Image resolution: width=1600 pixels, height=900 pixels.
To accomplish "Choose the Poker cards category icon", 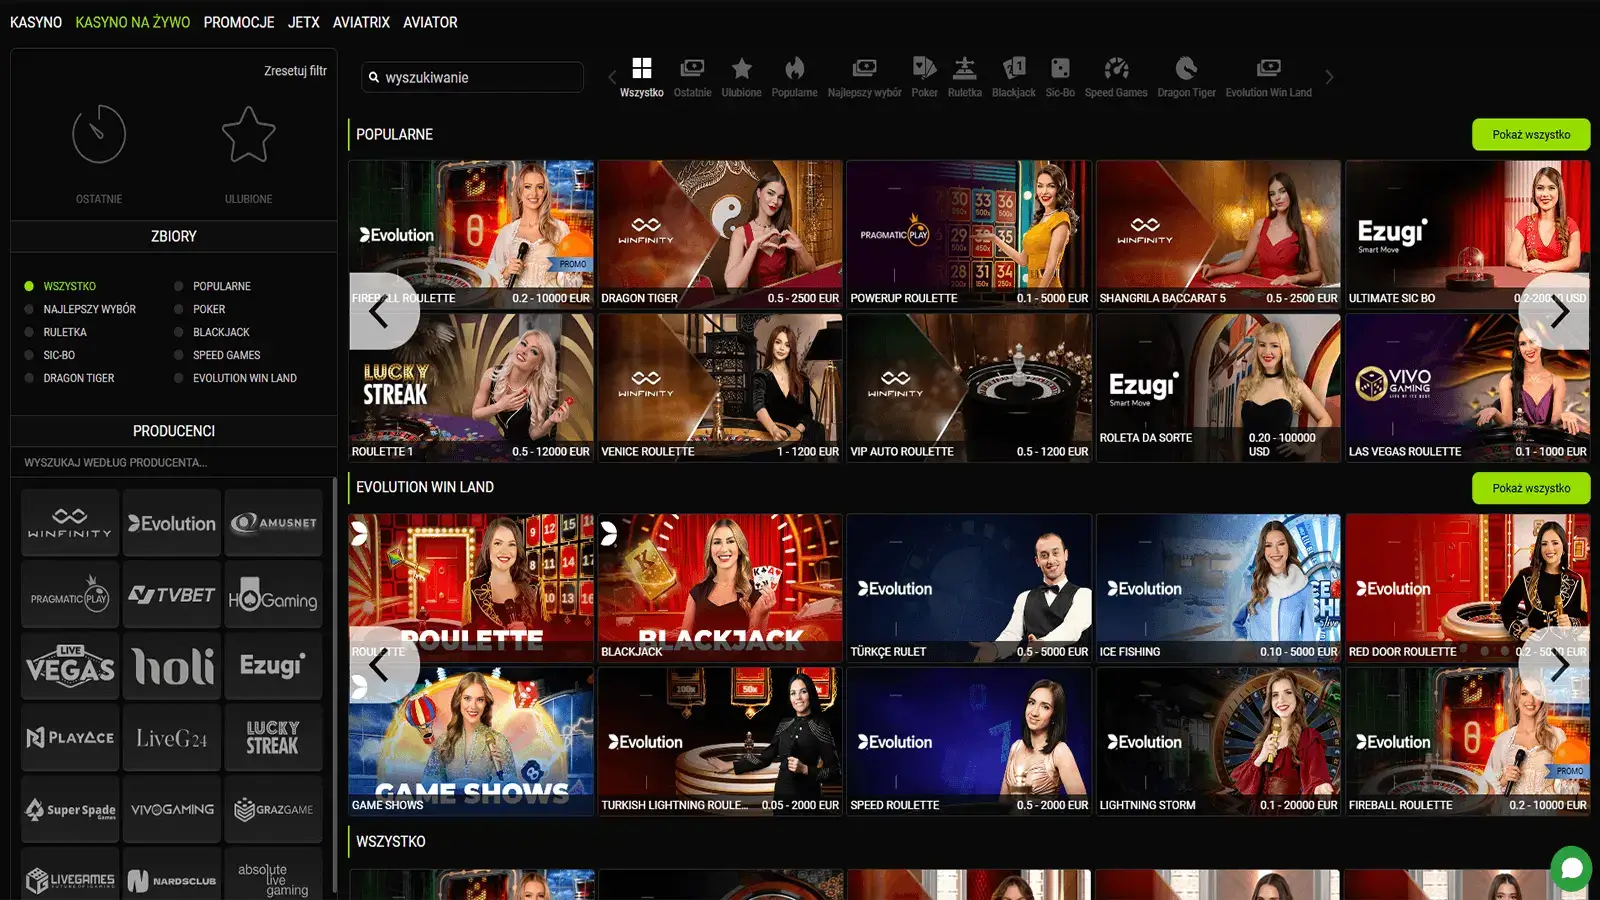I will (x=924, y=68).
